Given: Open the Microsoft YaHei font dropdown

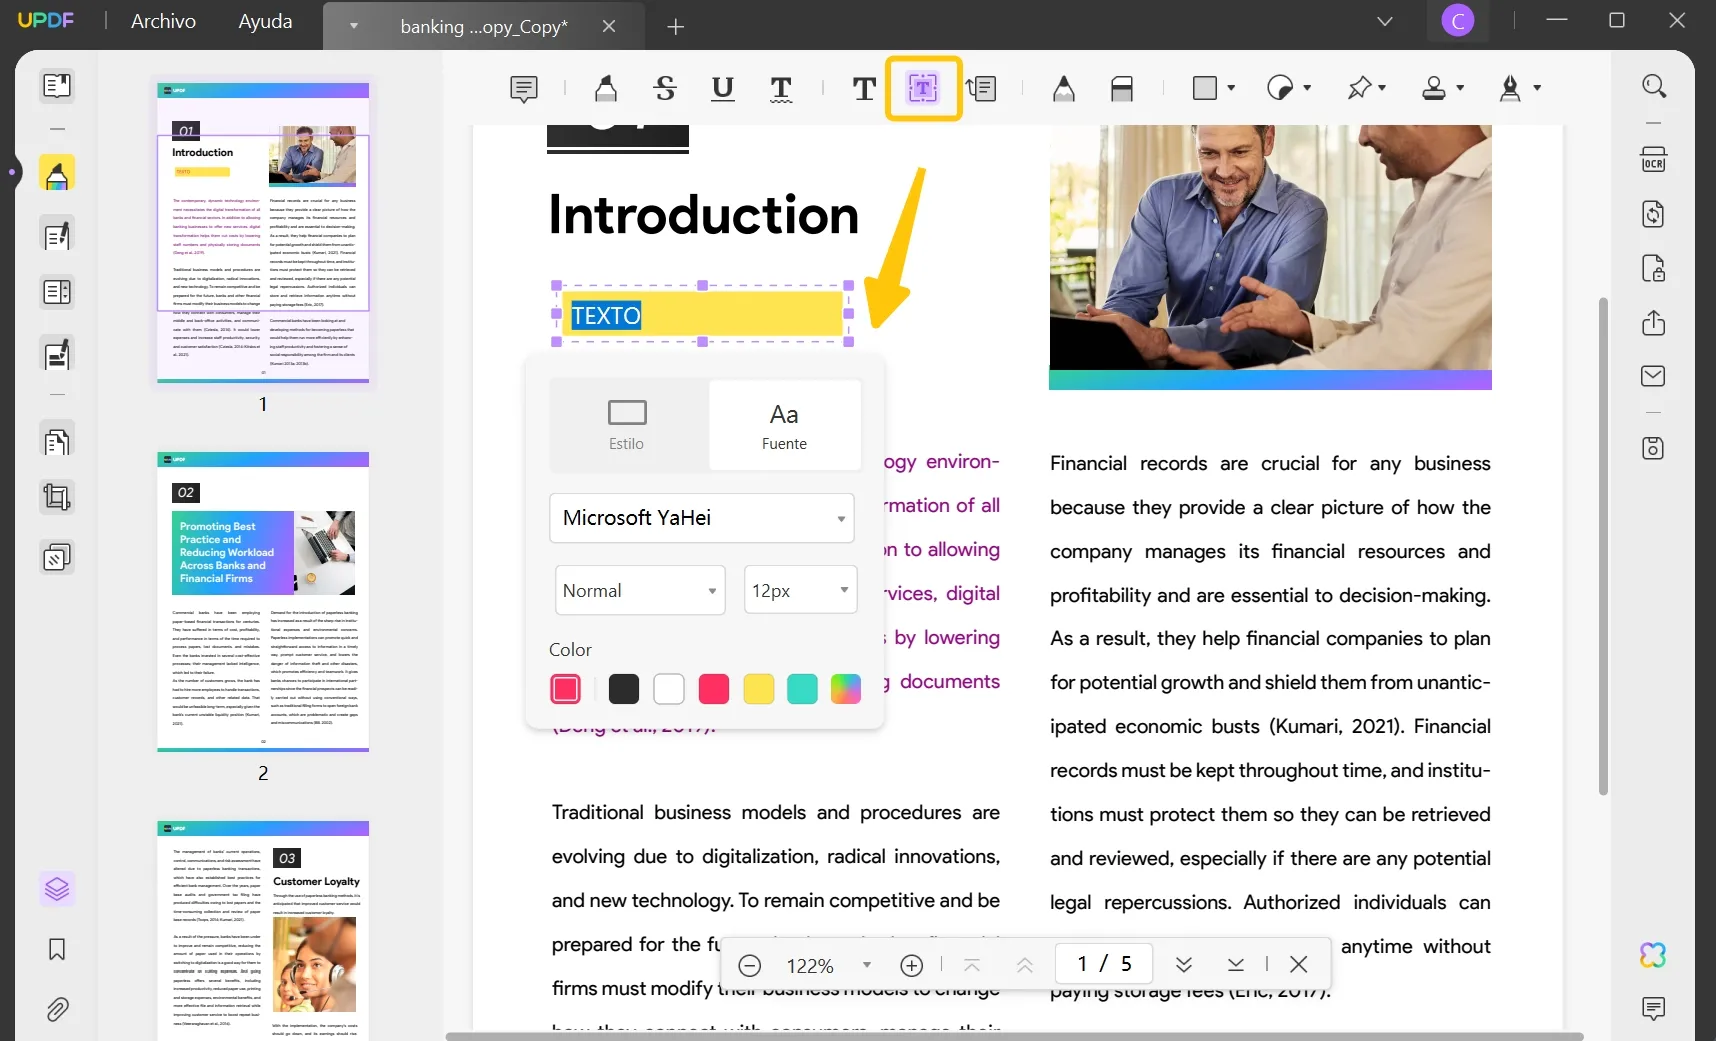Looking at the screenshot, I should 702,518.
